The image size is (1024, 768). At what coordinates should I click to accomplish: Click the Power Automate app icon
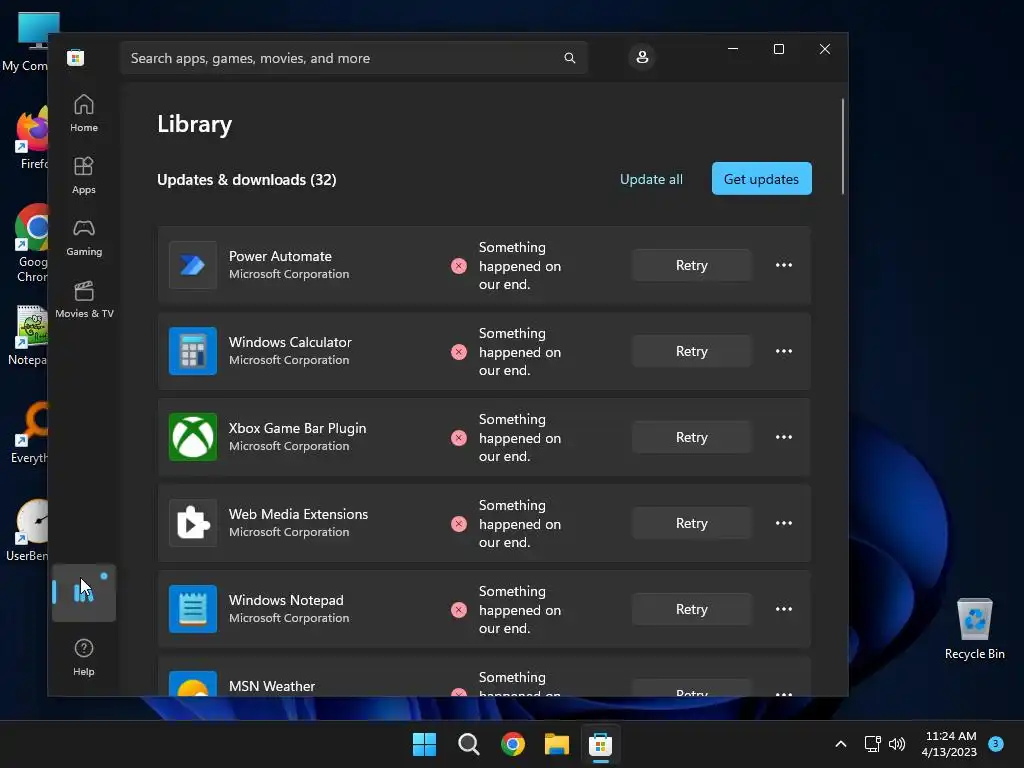coord(193,265)
